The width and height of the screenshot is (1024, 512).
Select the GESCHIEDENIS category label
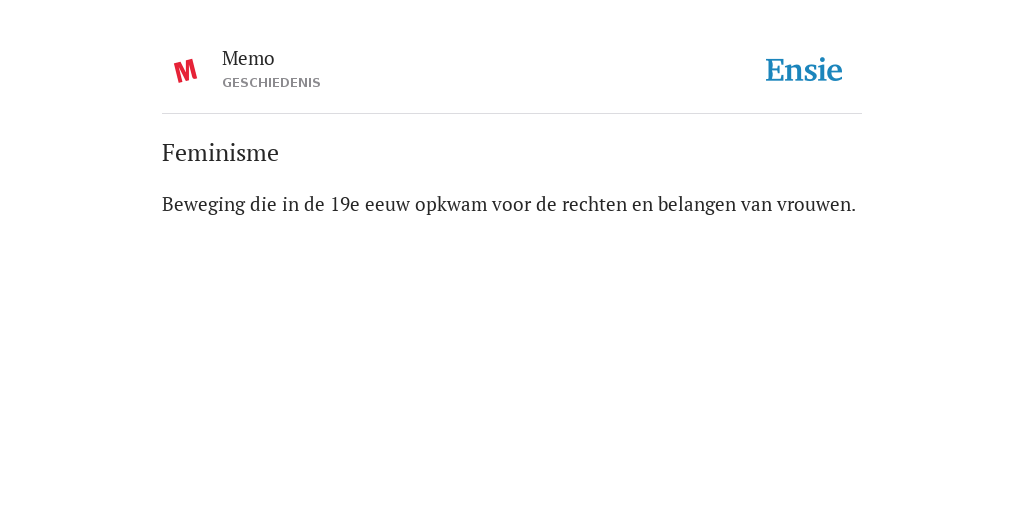click(x=271, y=83)
